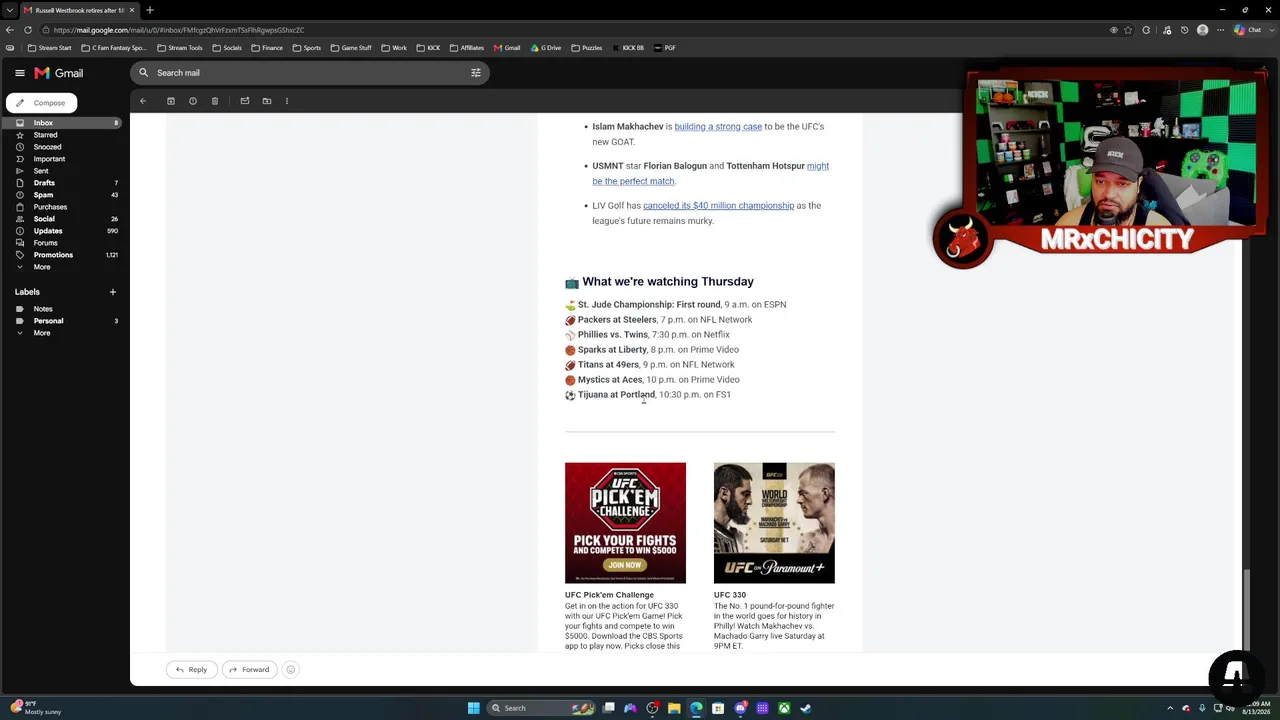
Task: Open the Sports bookmark folder
Action: (307, 48)
